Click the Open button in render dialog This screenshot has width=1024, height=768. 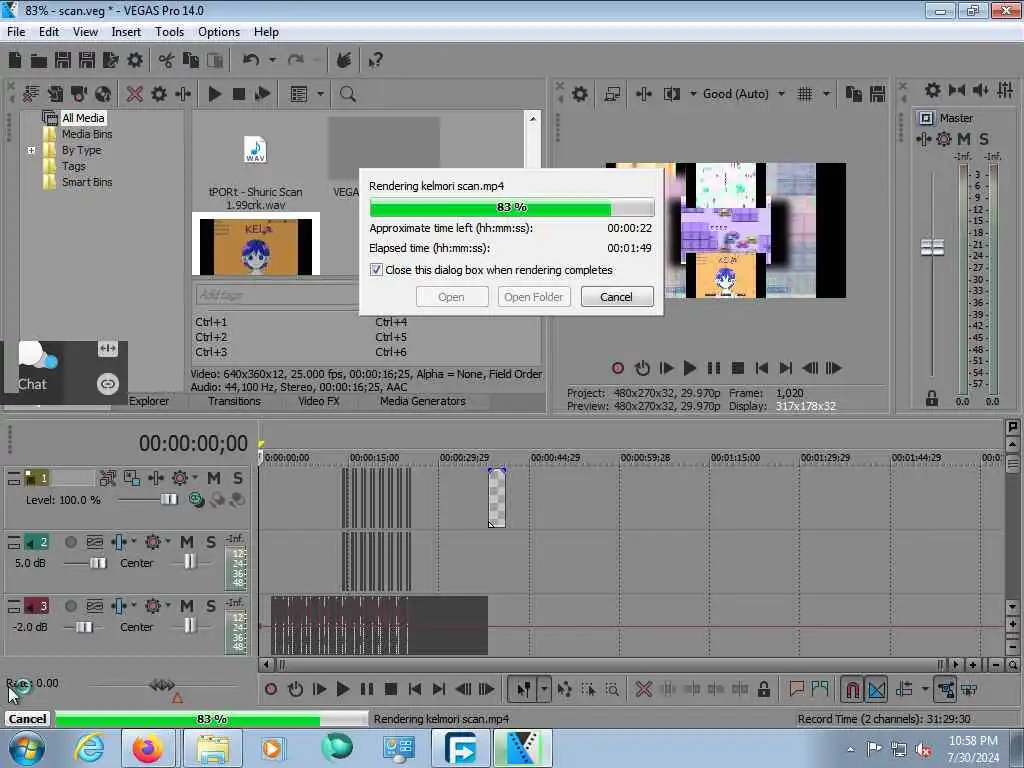pos(451,297)
